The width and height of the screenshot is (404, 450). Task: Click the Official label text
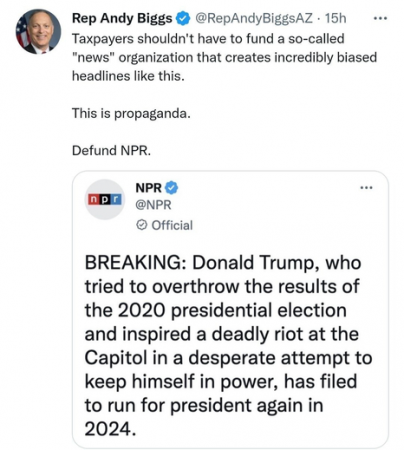coord(172,225)
